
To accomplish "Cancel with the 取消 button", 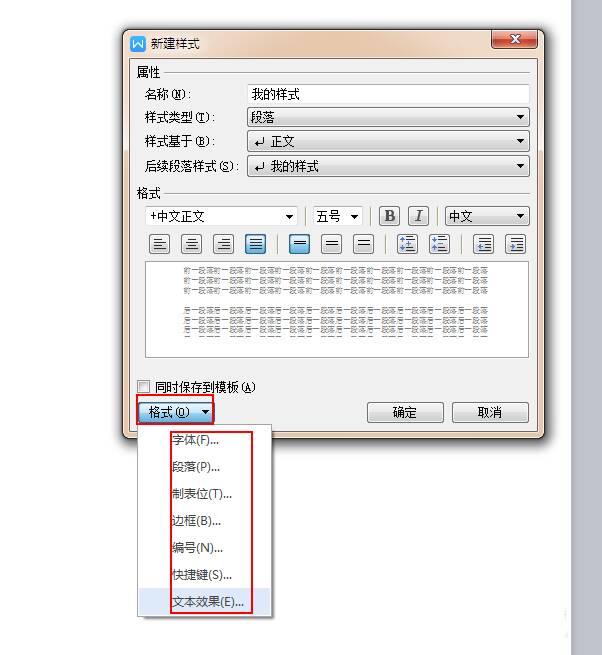I will point(490,412).
